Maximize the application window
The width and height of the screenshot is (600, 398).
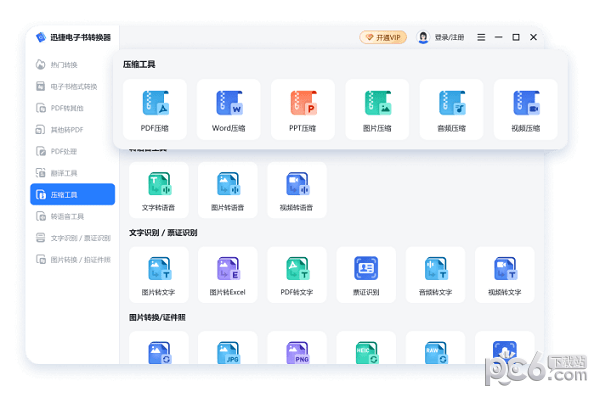(x=516, y=37)
